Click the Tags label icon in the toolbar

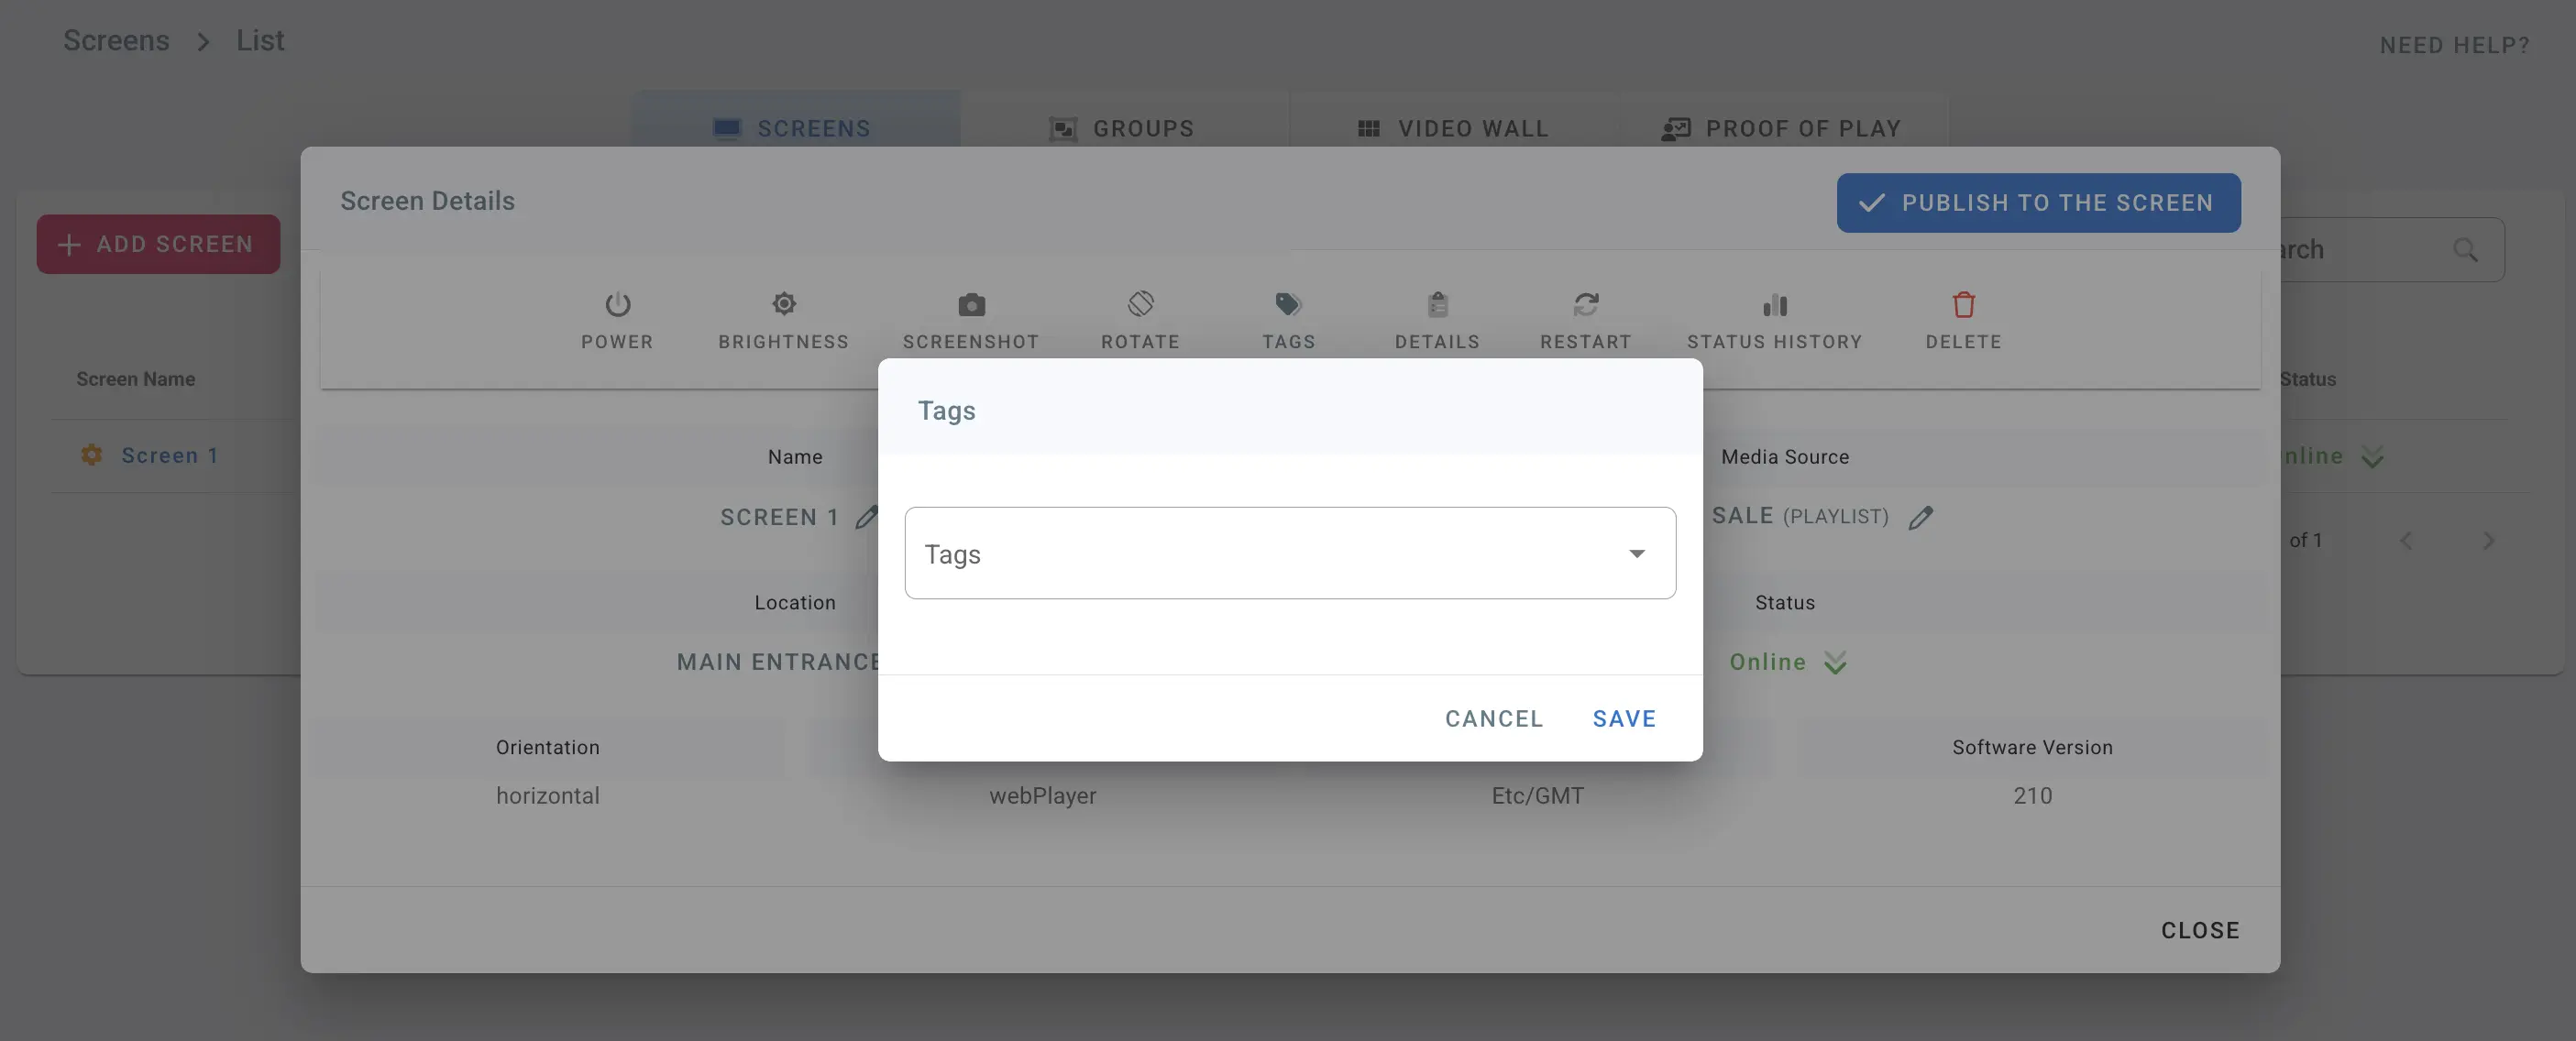tap(1288, 304)
